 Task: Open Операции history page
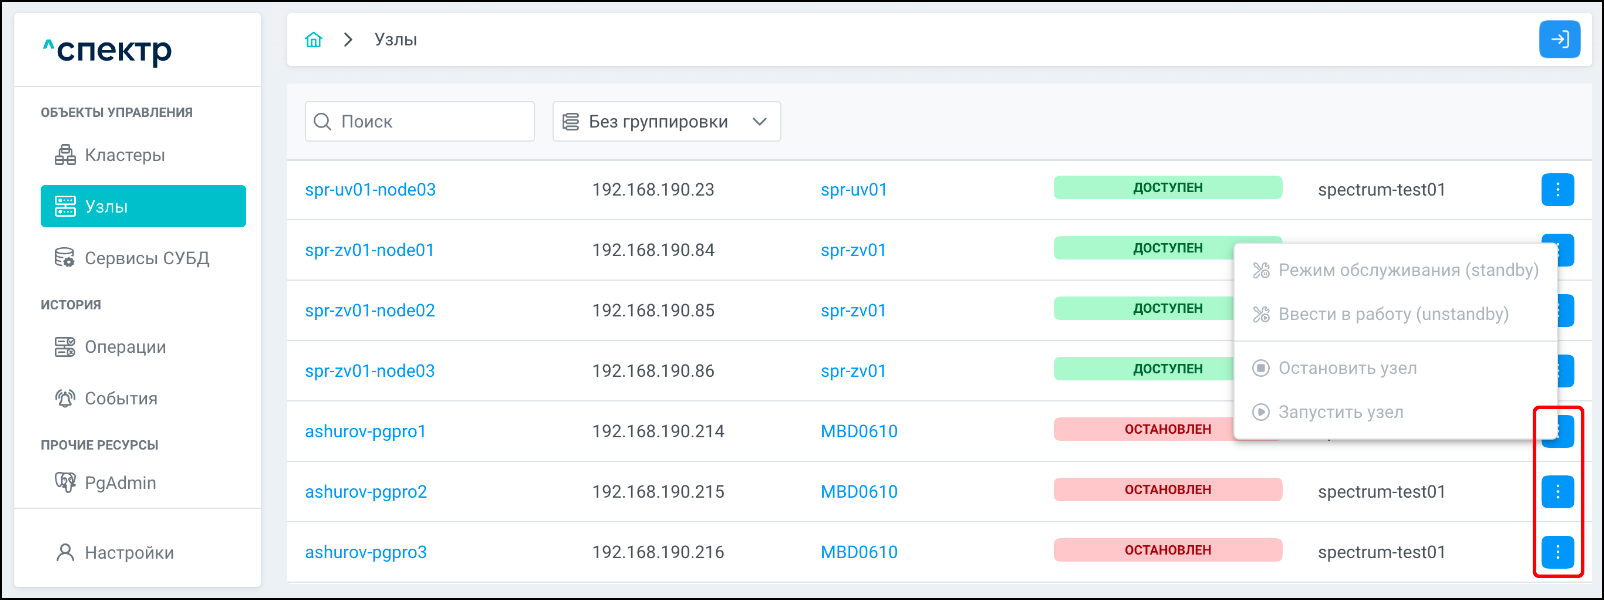pos(125,347)
